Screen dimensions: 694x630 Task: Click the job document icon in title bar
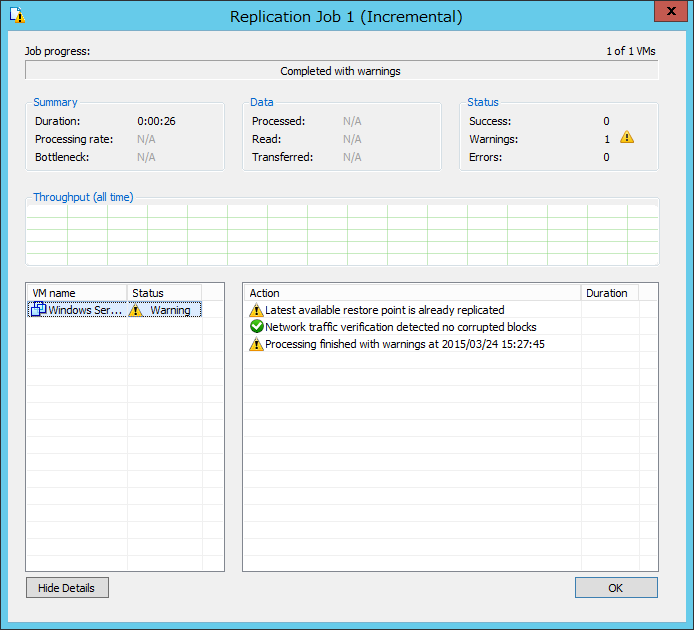[17, 15]
